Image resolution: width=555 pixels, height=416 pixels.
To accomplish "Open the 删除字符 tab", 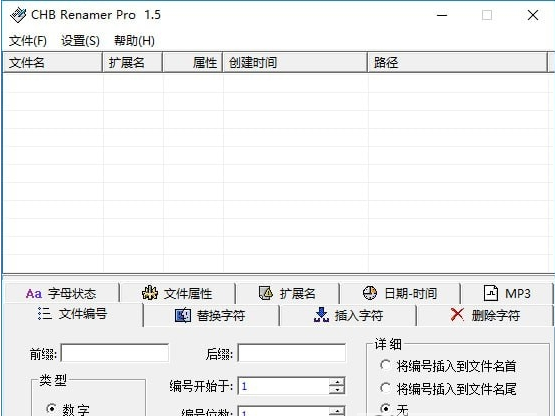I will click(x=485, y=315).
